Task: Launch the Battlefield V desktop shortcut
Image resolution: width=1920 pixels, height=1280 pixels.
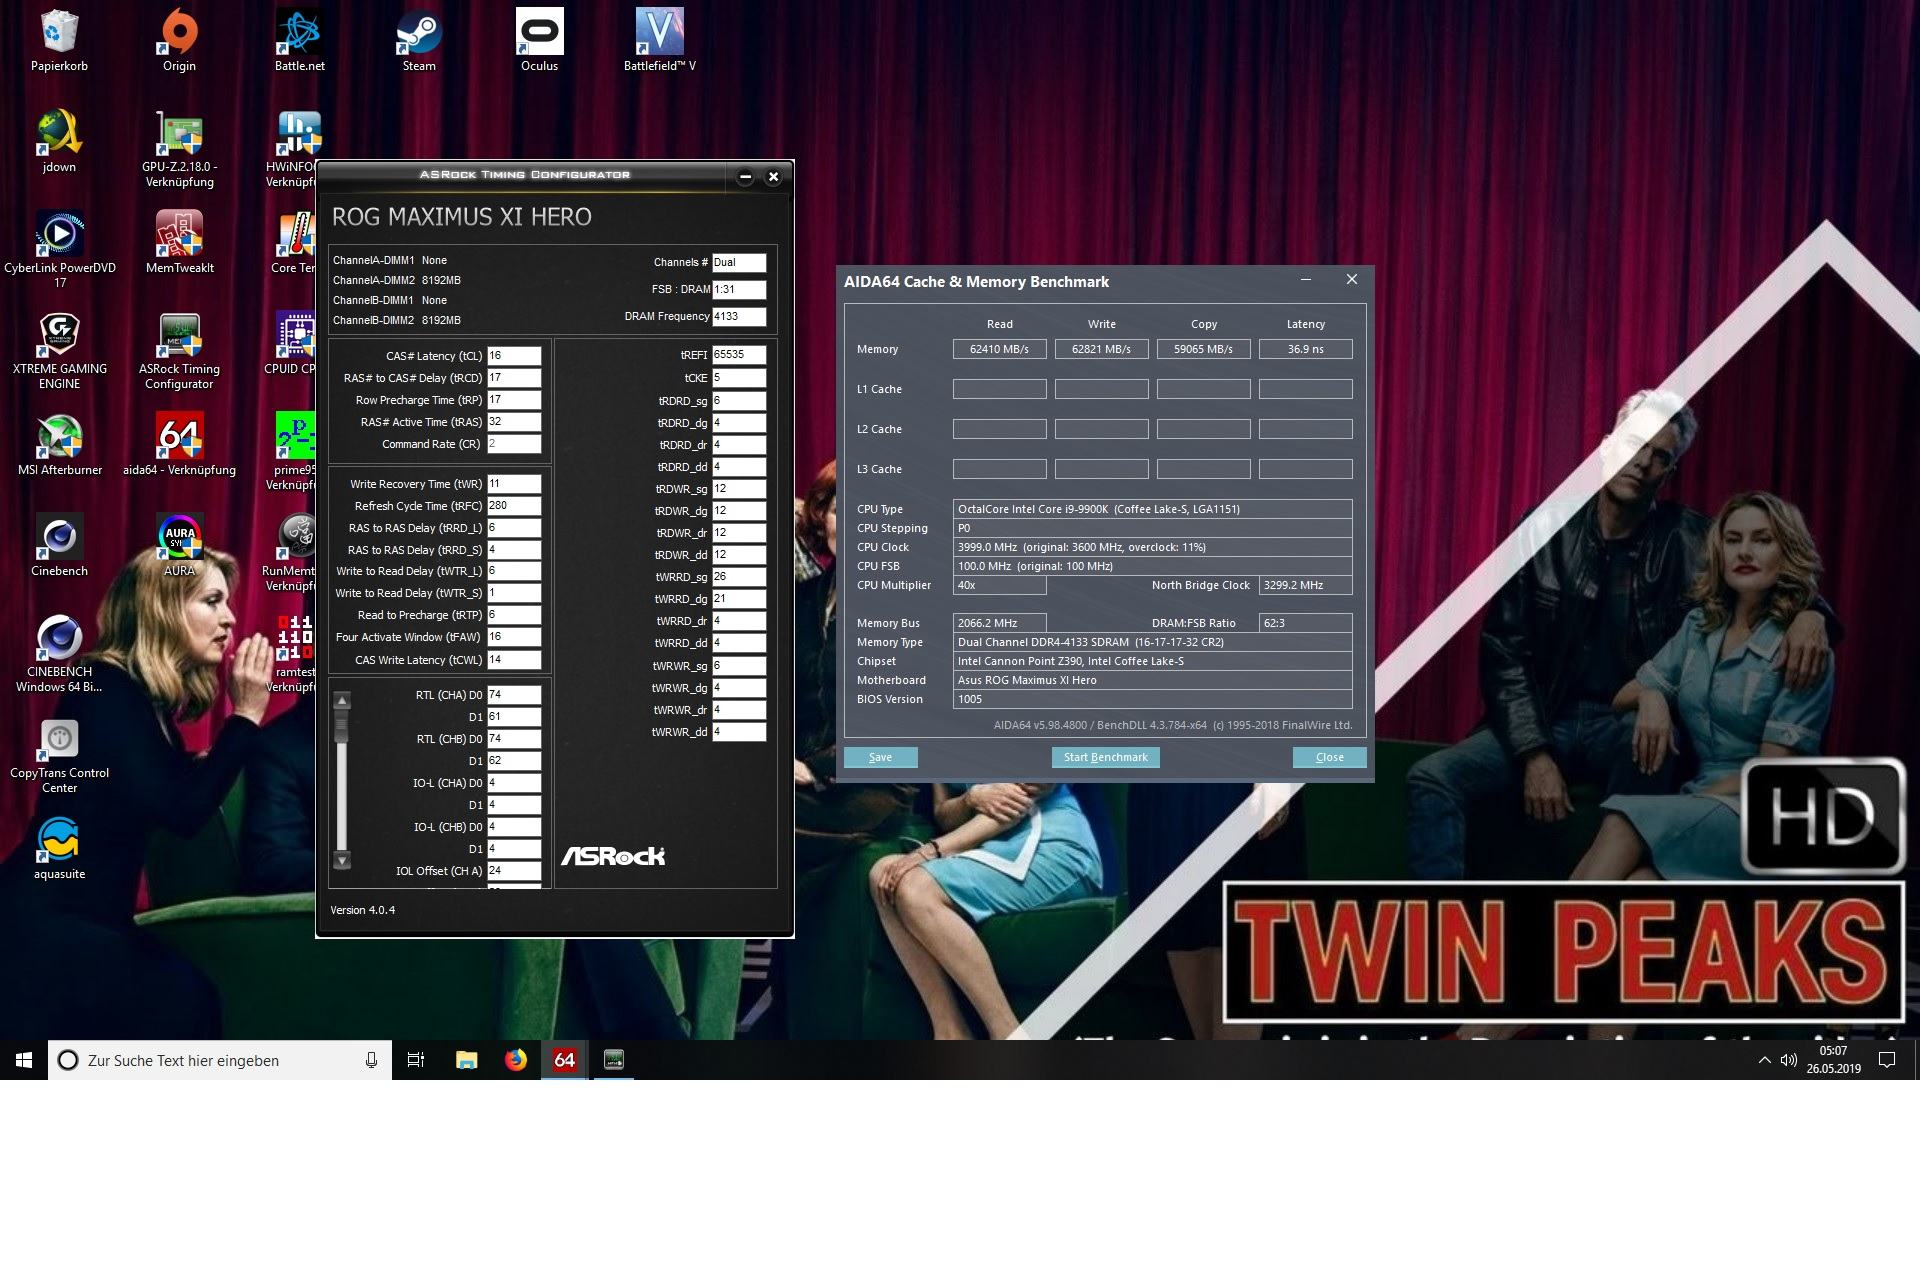Action: [659, 40]
